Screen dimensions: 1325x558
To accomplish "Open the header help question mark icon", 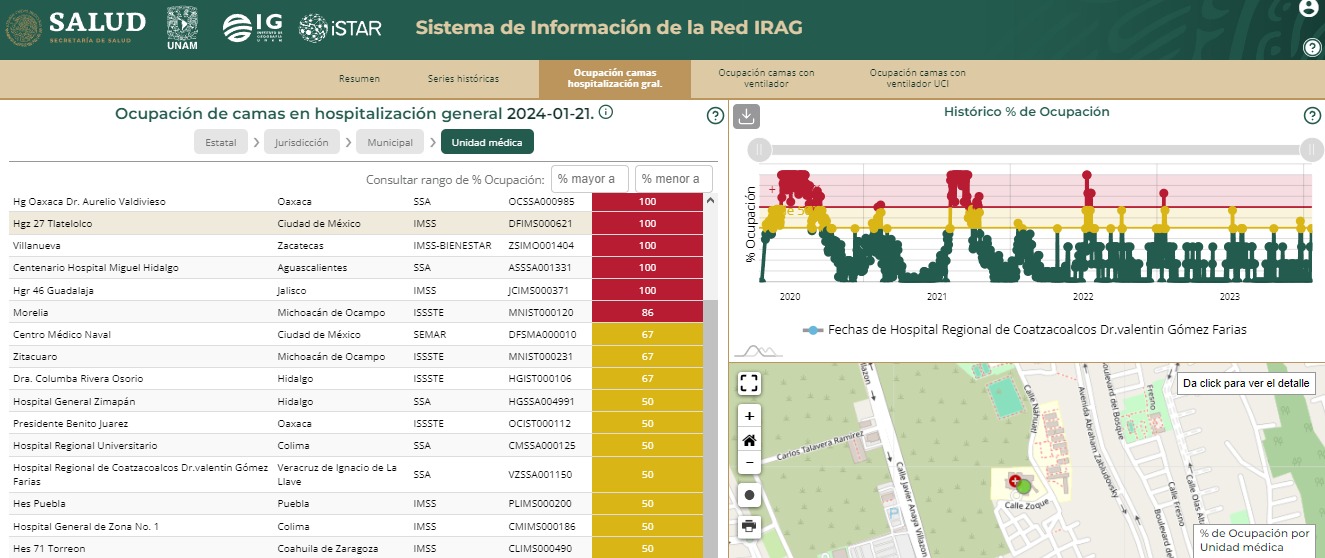I will click(x=1312, y=47).
